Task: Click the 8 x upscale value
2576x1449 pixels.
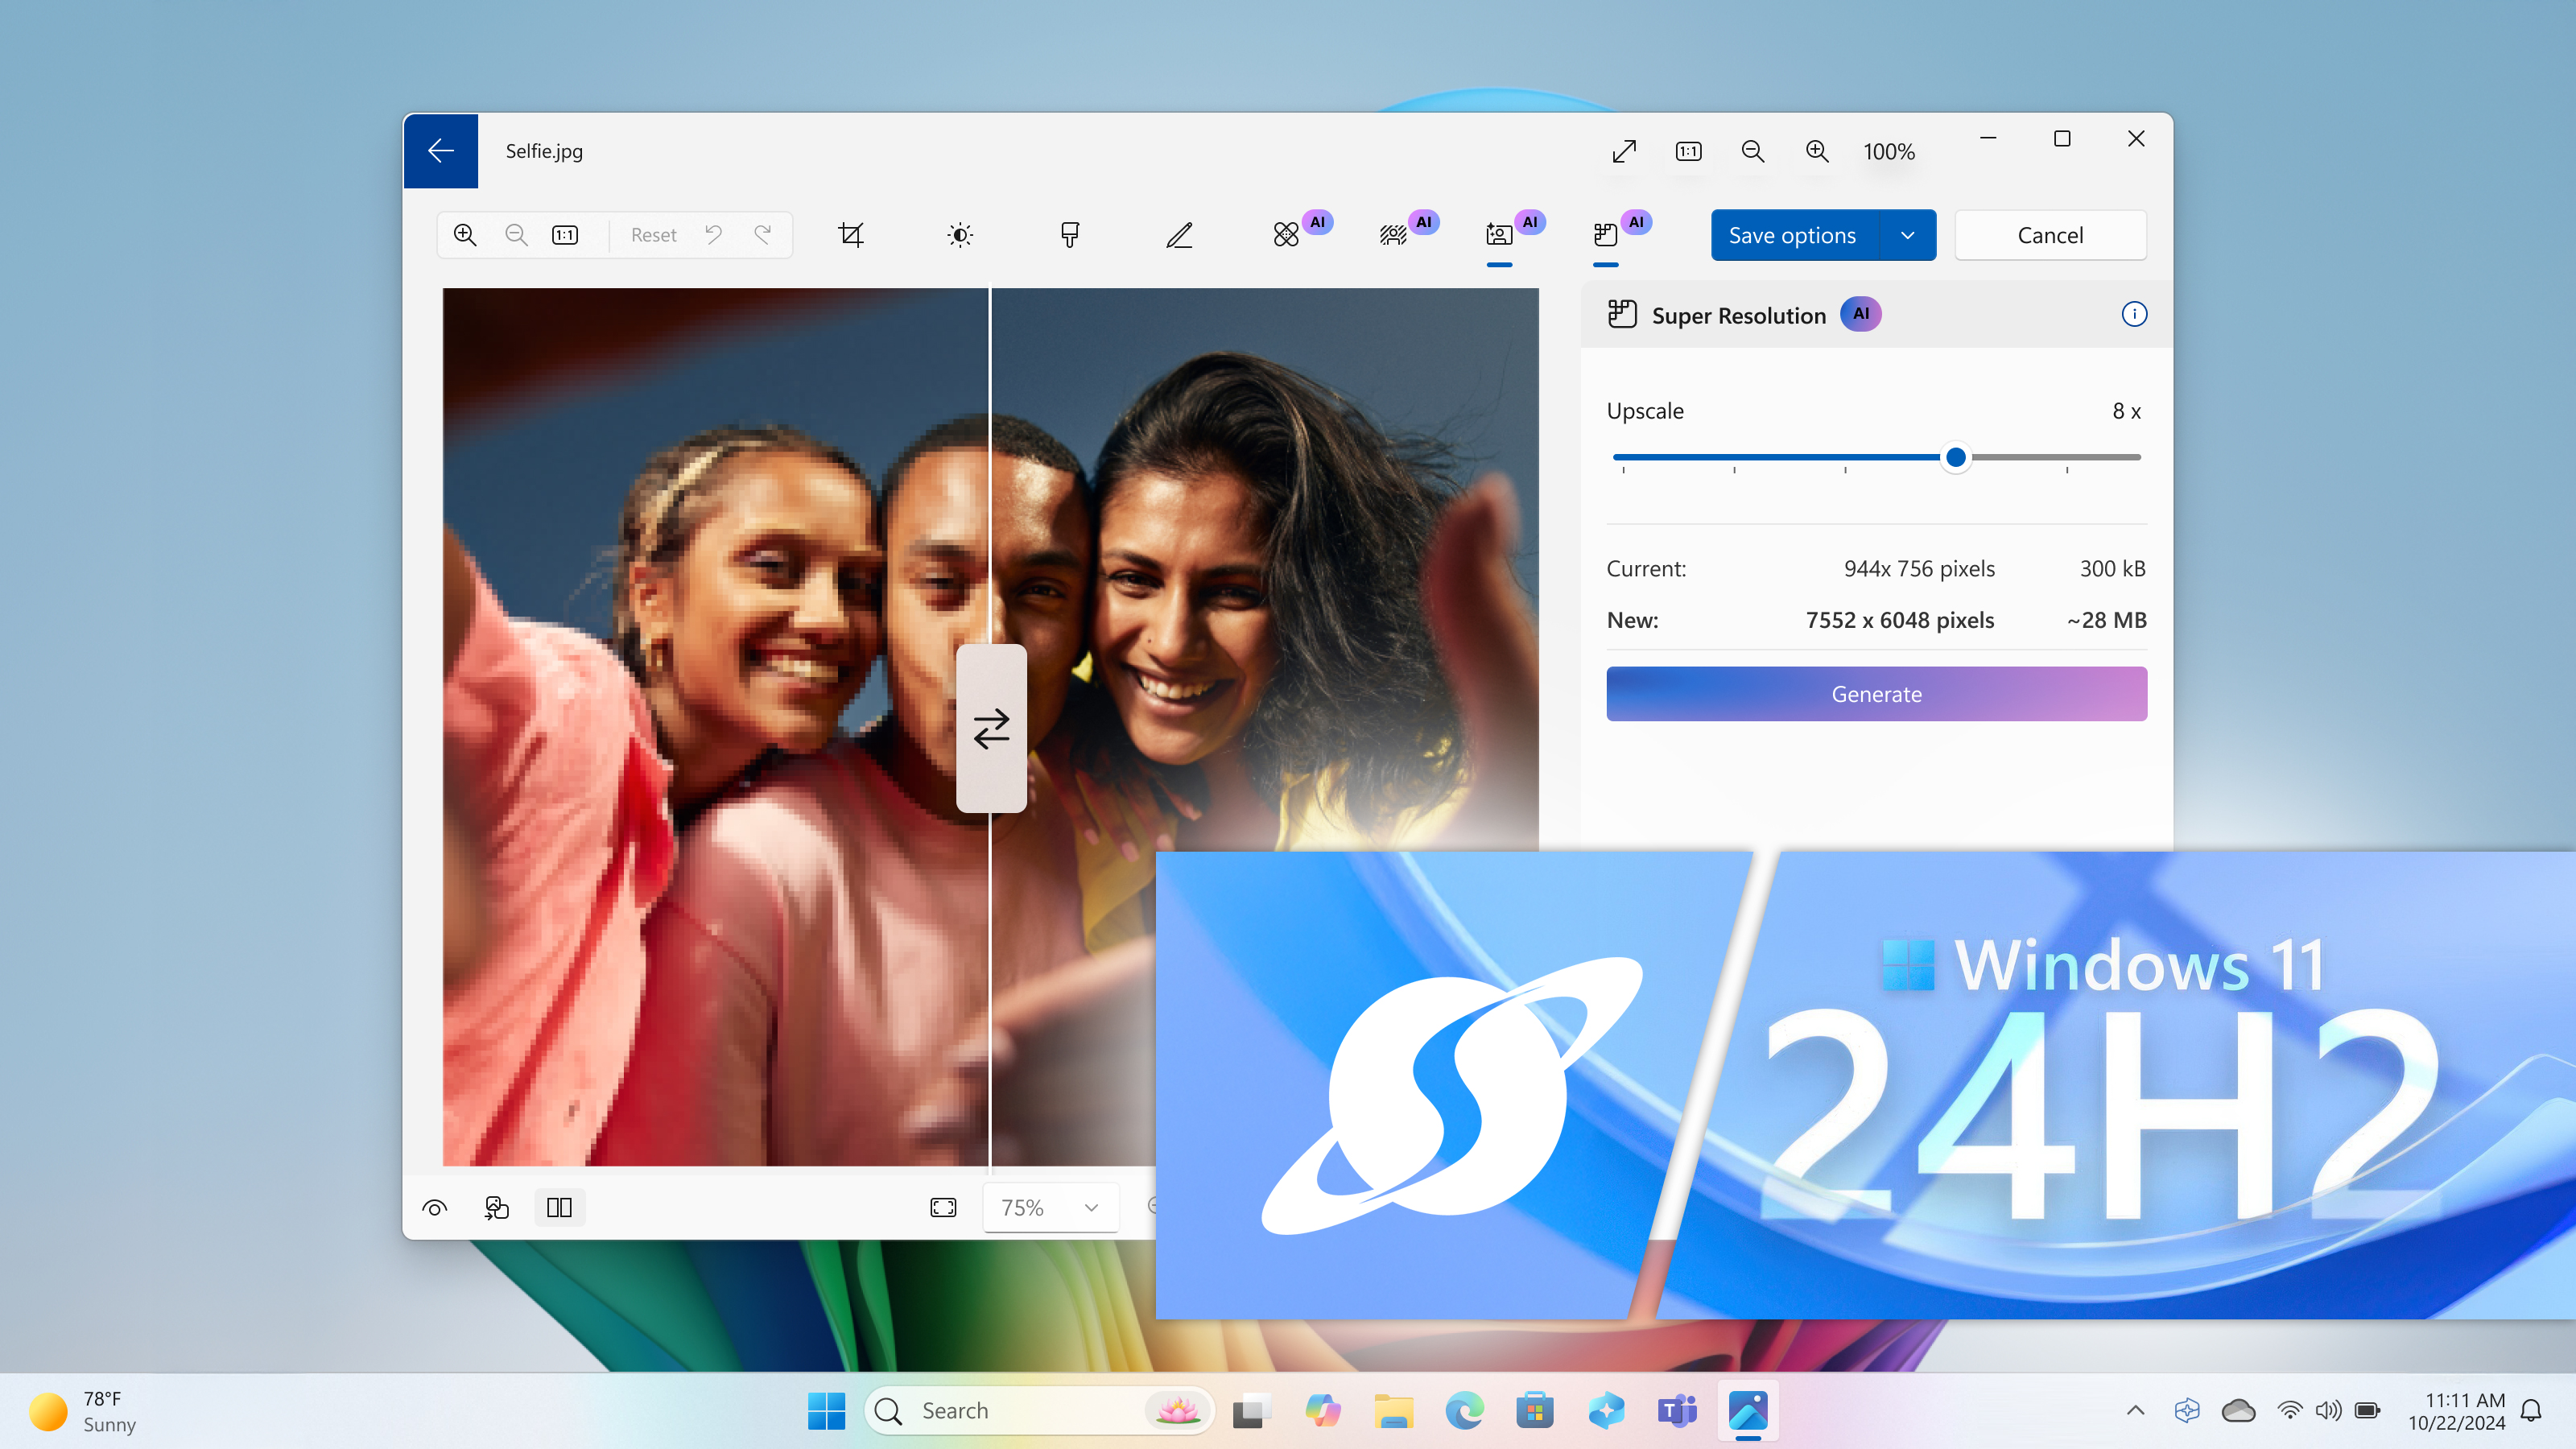Action: (2126, 411)
